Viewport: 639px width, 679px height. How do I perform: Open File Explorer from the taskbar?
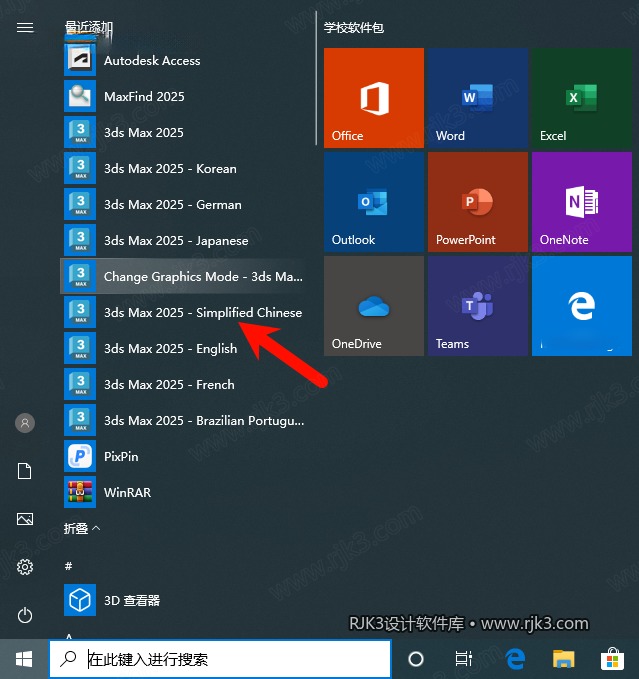(x=564, y=659)
